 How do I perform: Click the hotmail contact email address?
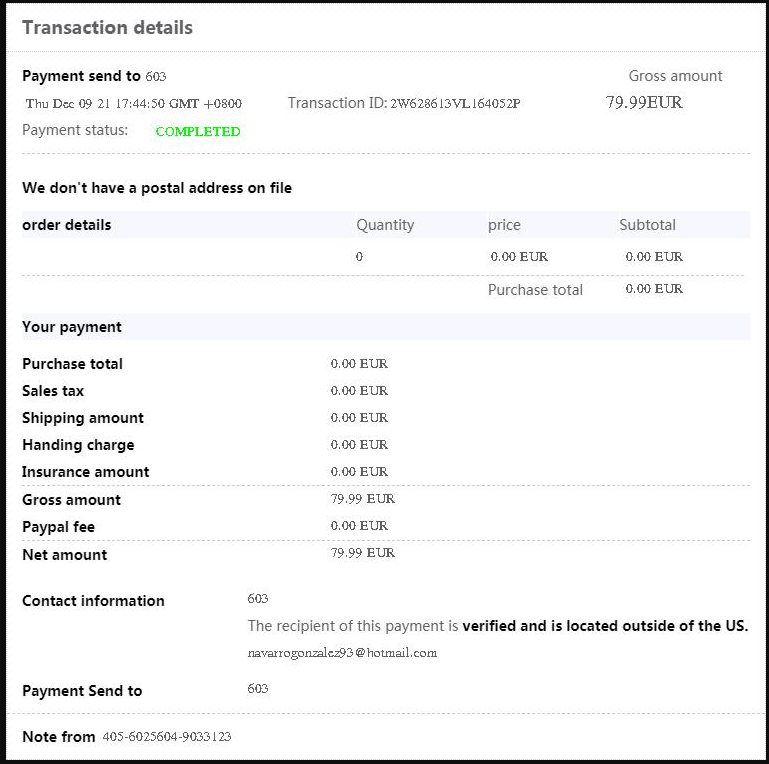pos(342,652)
